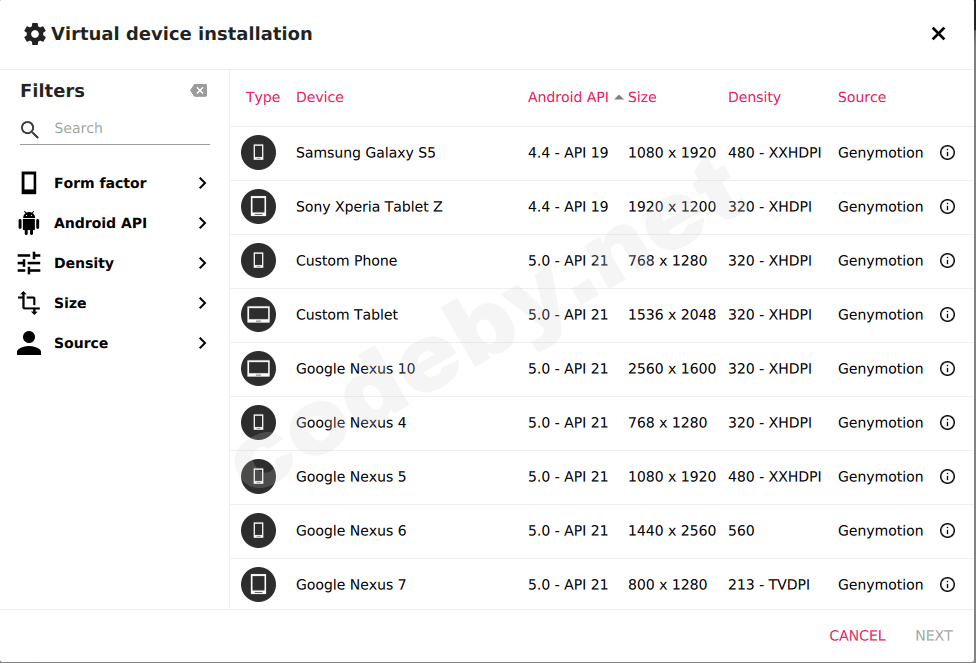Image resolution: width=976 pixels, height=663 pixels.
Task: Open info for Sony Xperia Tablet Z
Action: (947, 207)
